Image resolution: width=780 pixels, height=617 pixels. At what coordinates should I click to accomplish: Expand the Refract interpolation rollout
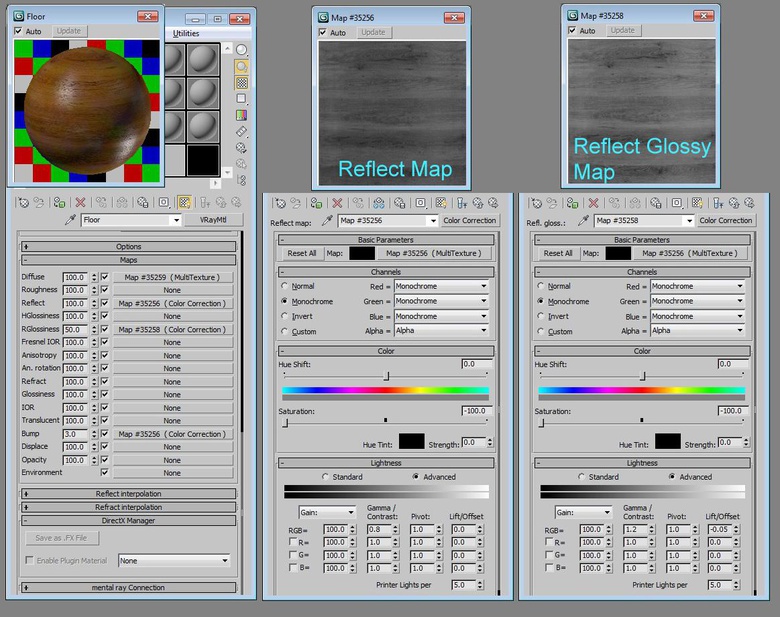tap(128, 507)
